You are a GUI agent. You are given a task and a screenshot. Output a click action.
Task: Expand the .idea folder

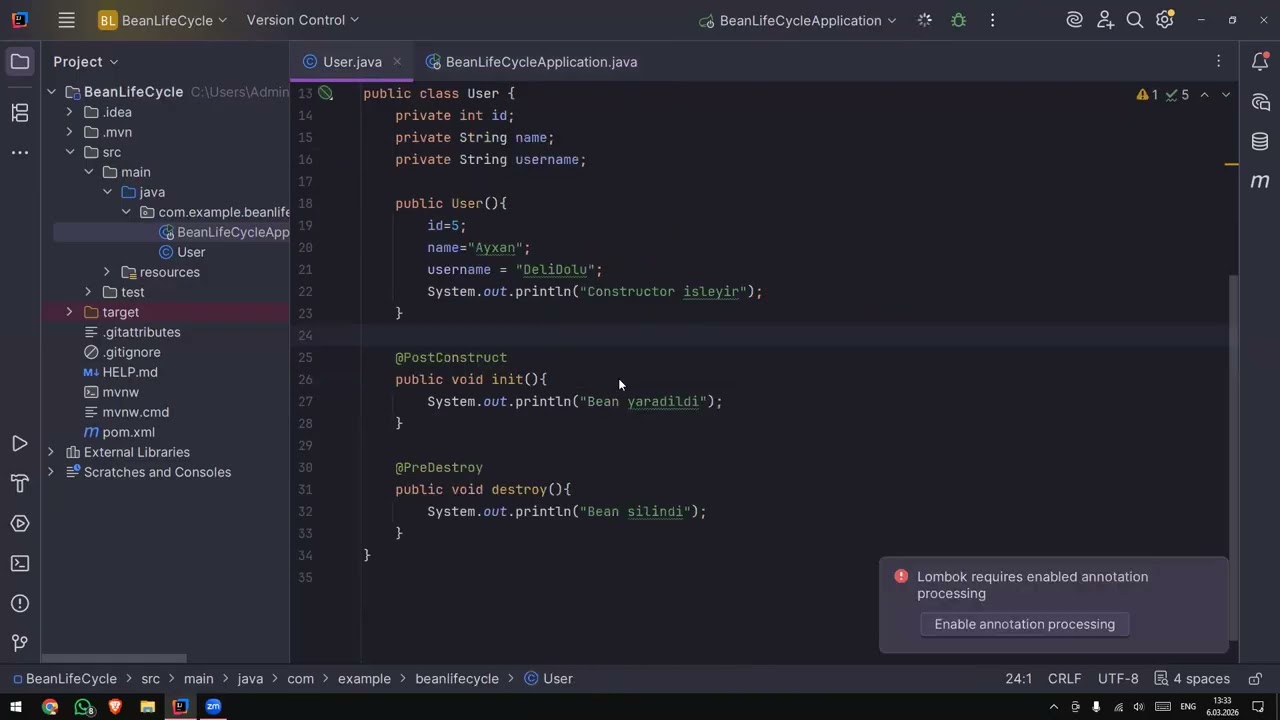(70, 112)
